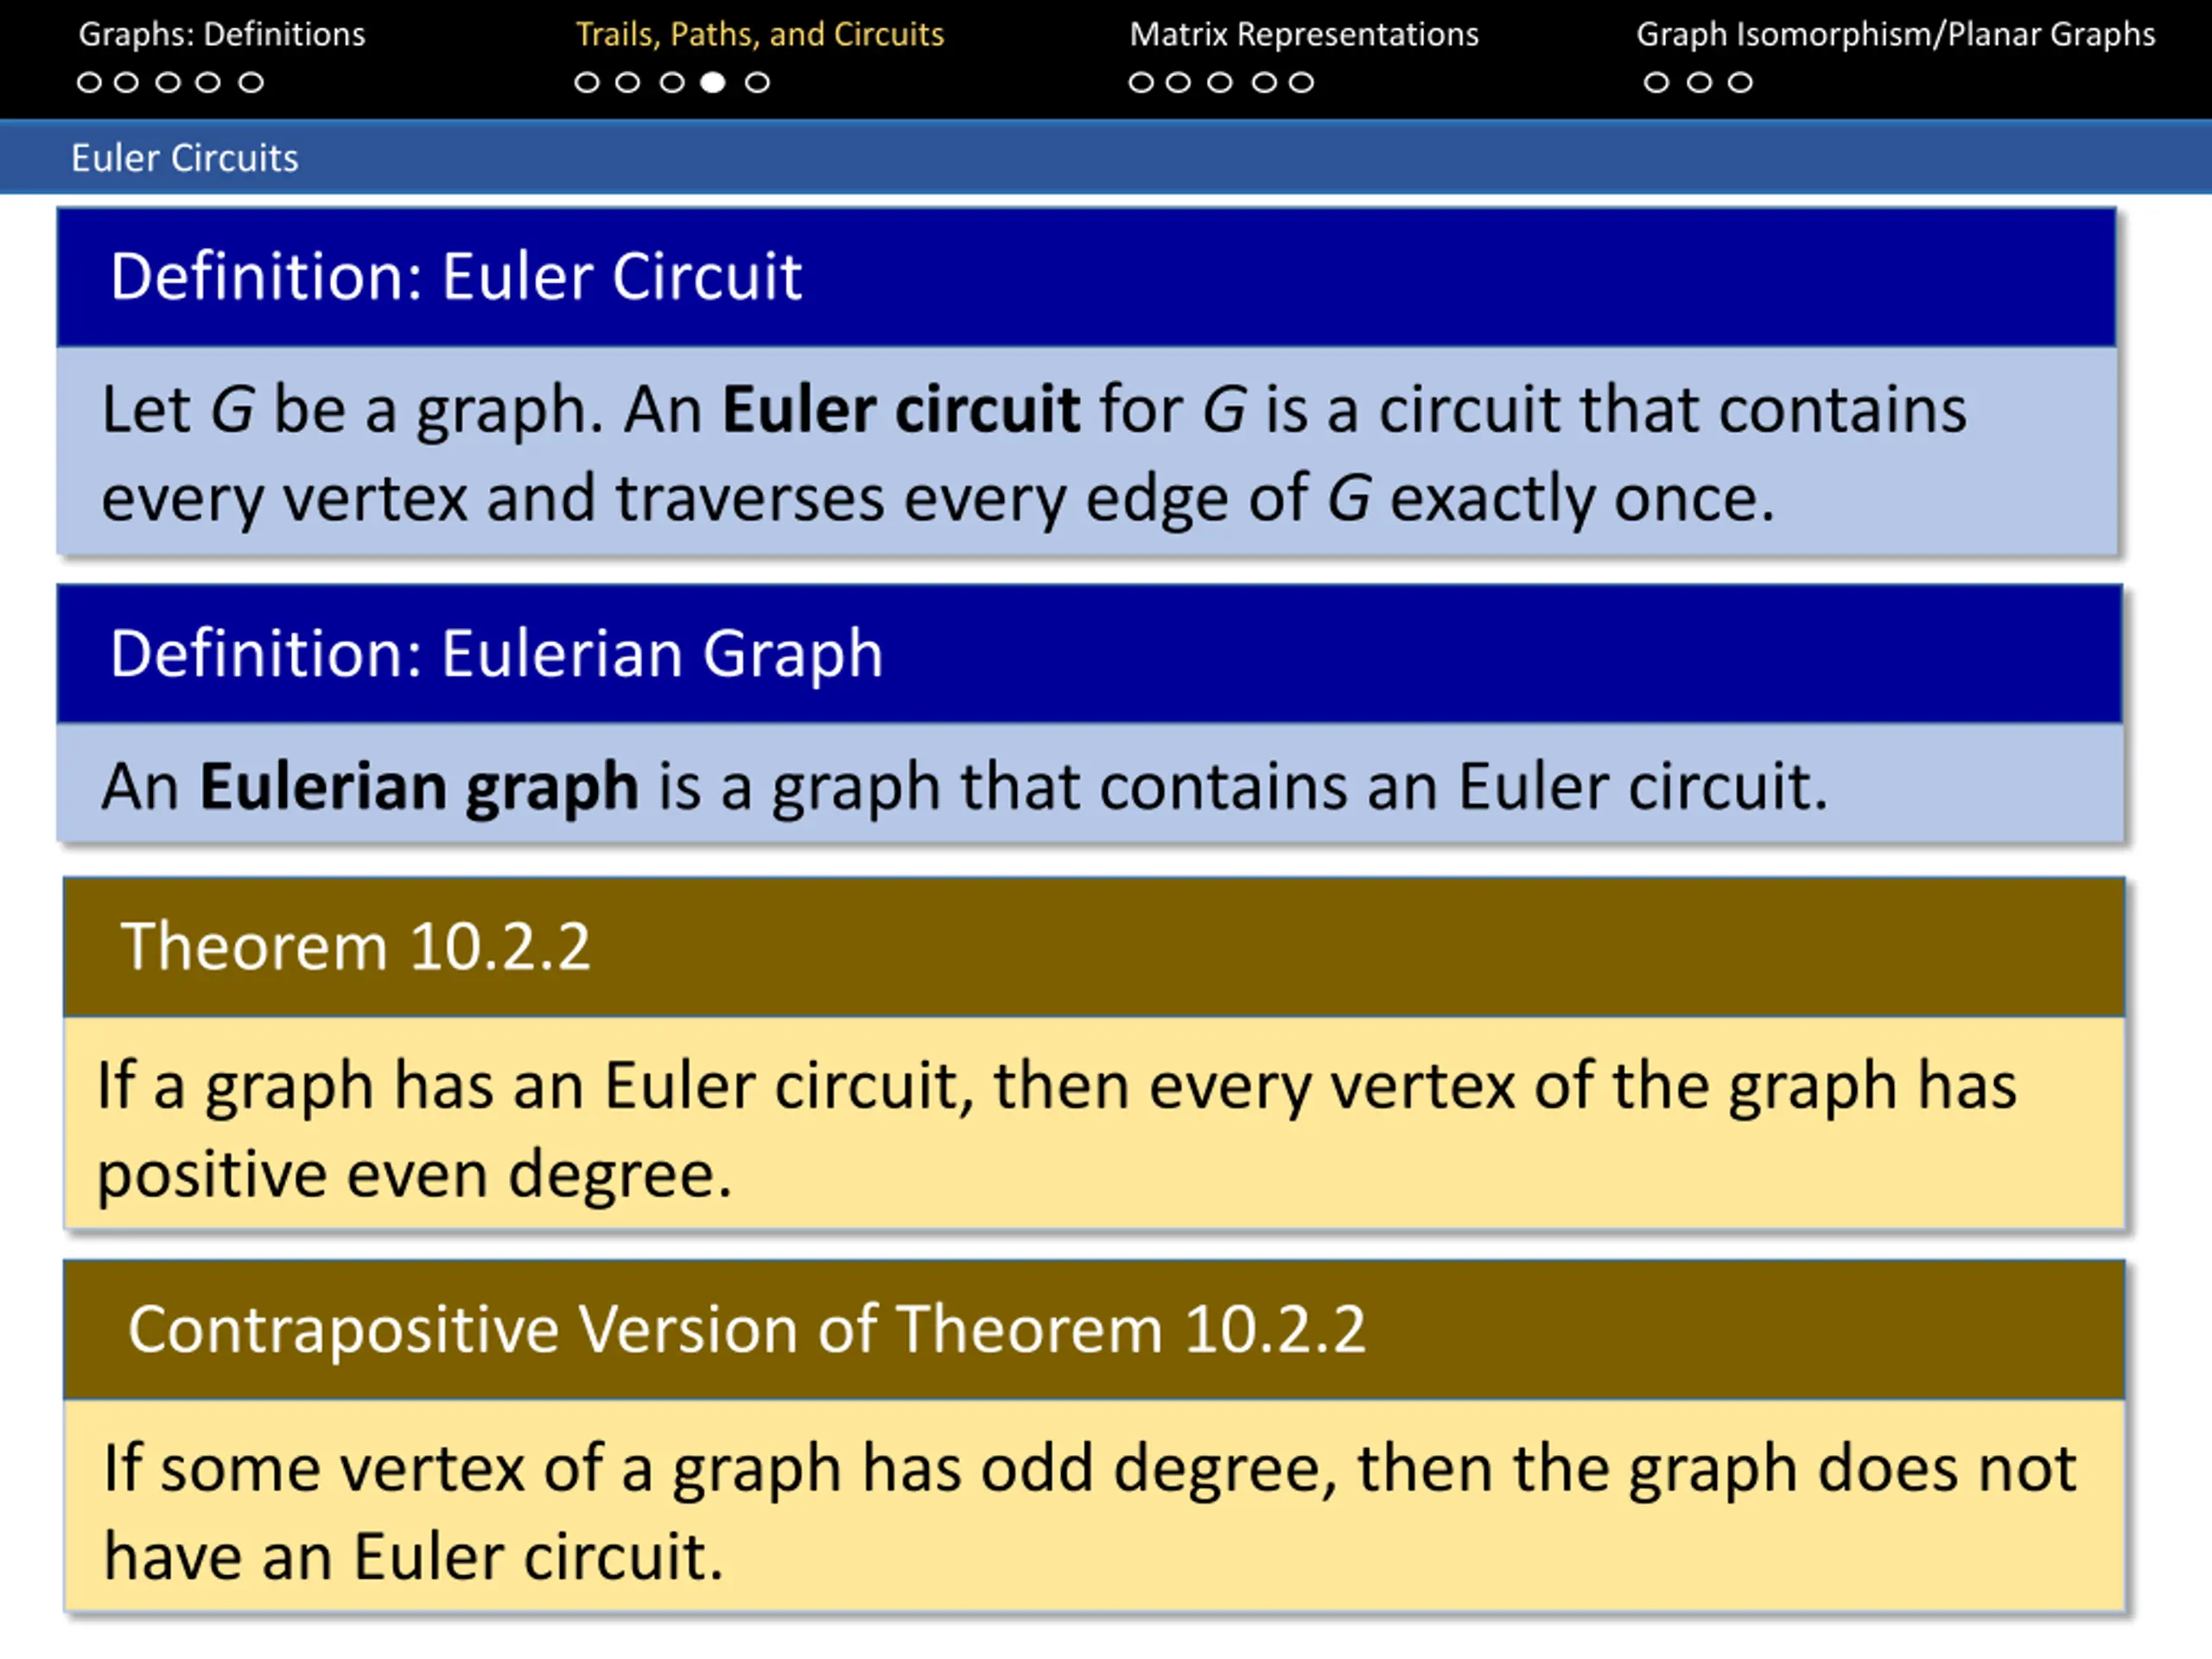Jump to first dot under Trails, Paths, and Circuits
This screenshot has width=2212, height=1659.
tap(587, 82)
